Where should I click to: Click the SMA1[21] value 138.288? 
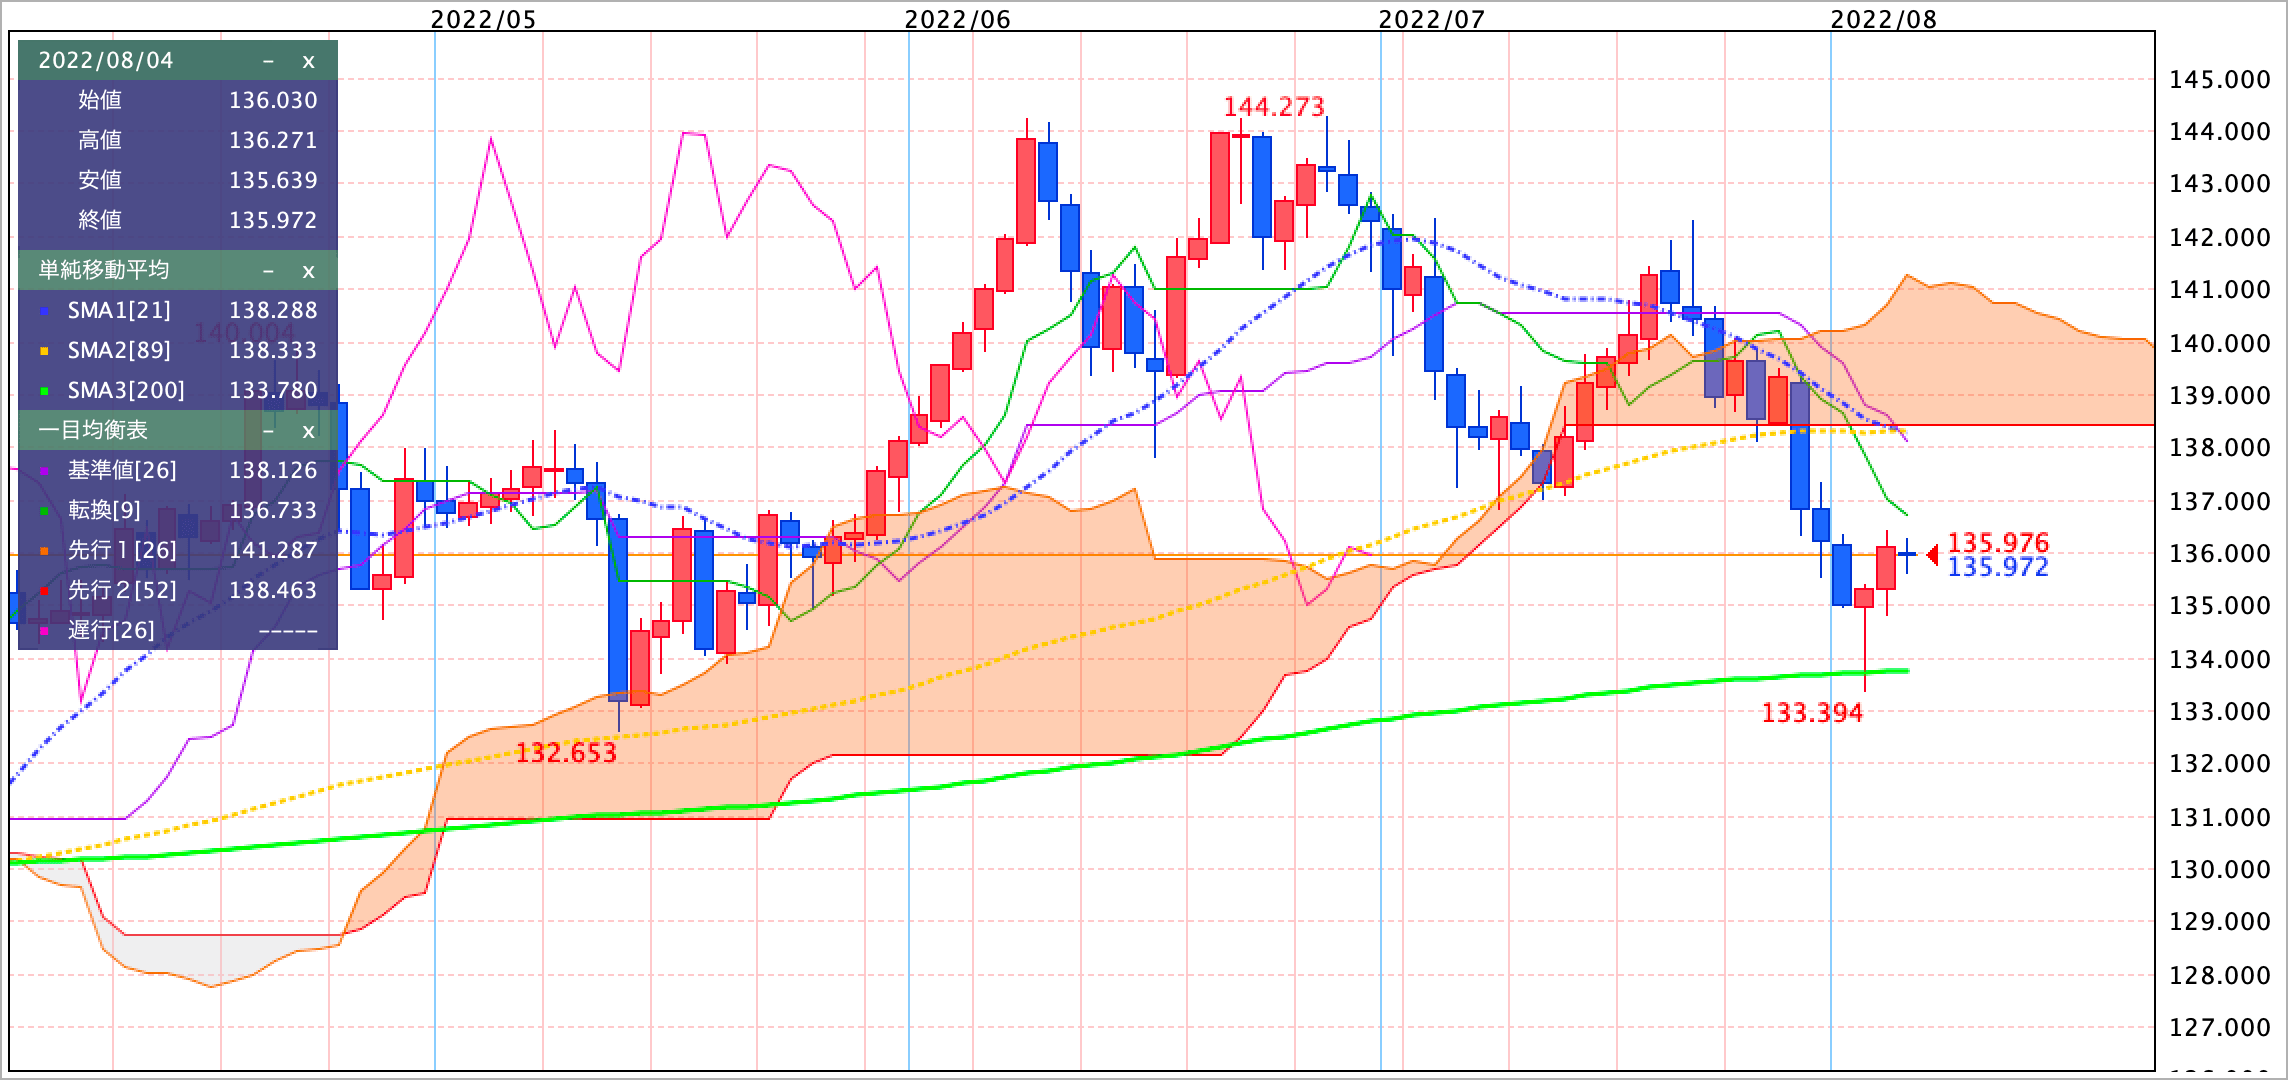(273, 310)
